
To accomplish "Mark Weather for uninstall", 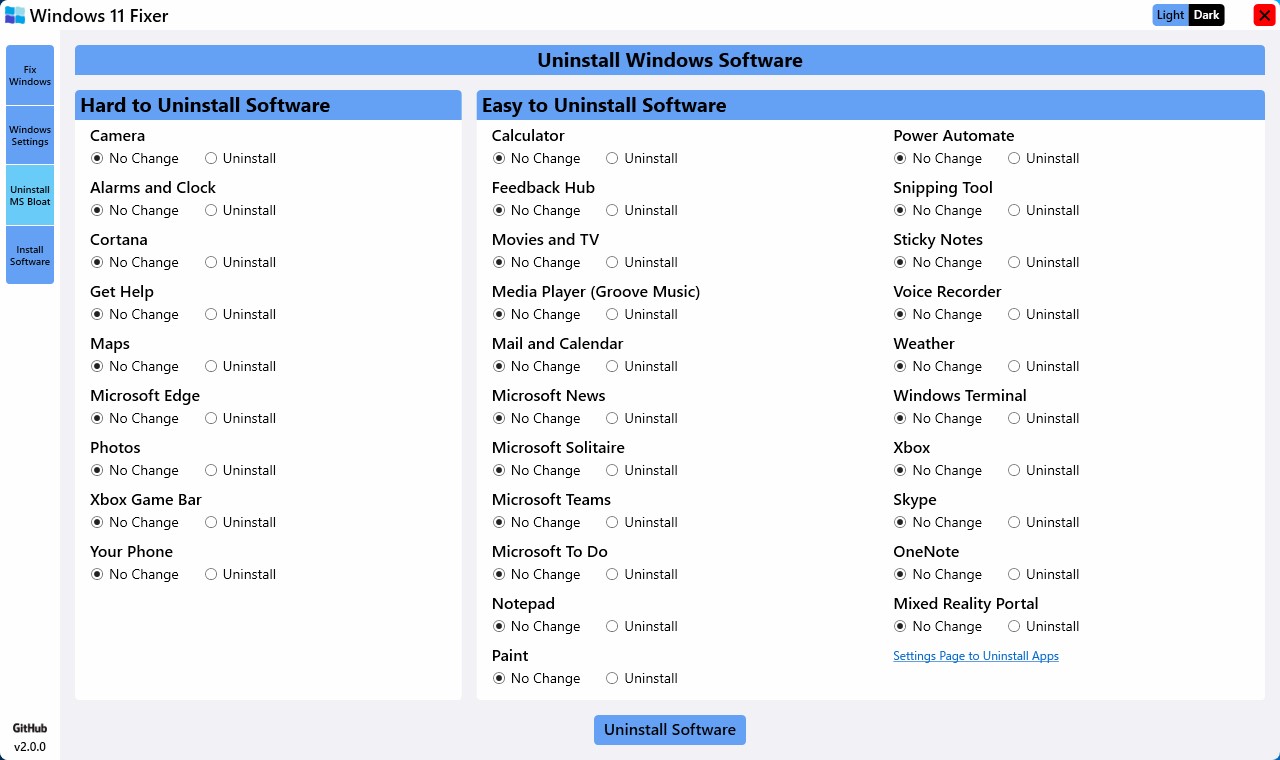I will [1014, 366].
